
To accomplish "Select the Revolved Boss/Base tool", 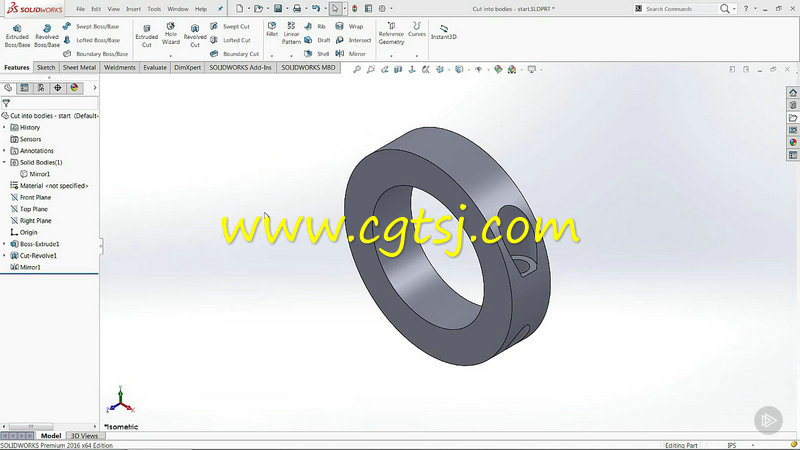I will 46,36.
